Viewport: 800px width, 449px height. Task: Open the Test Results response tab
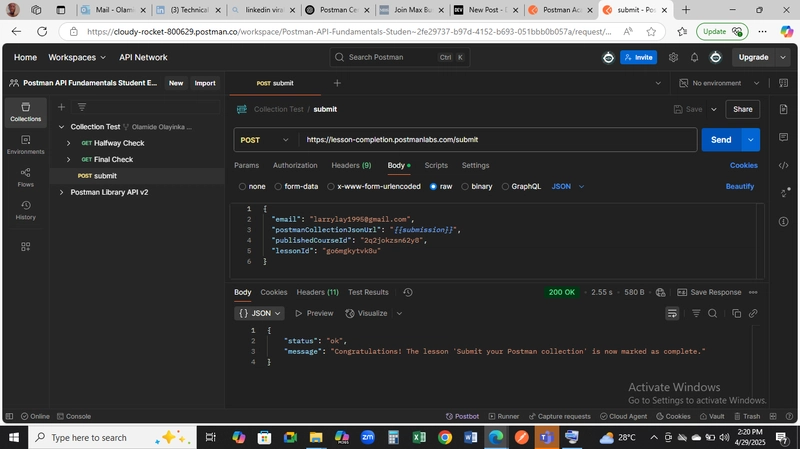368,292
